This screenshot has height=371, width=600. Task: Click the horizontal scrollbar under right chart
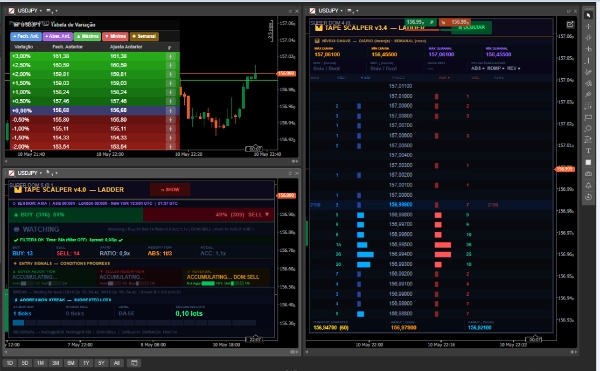click(x=441, y=352)
